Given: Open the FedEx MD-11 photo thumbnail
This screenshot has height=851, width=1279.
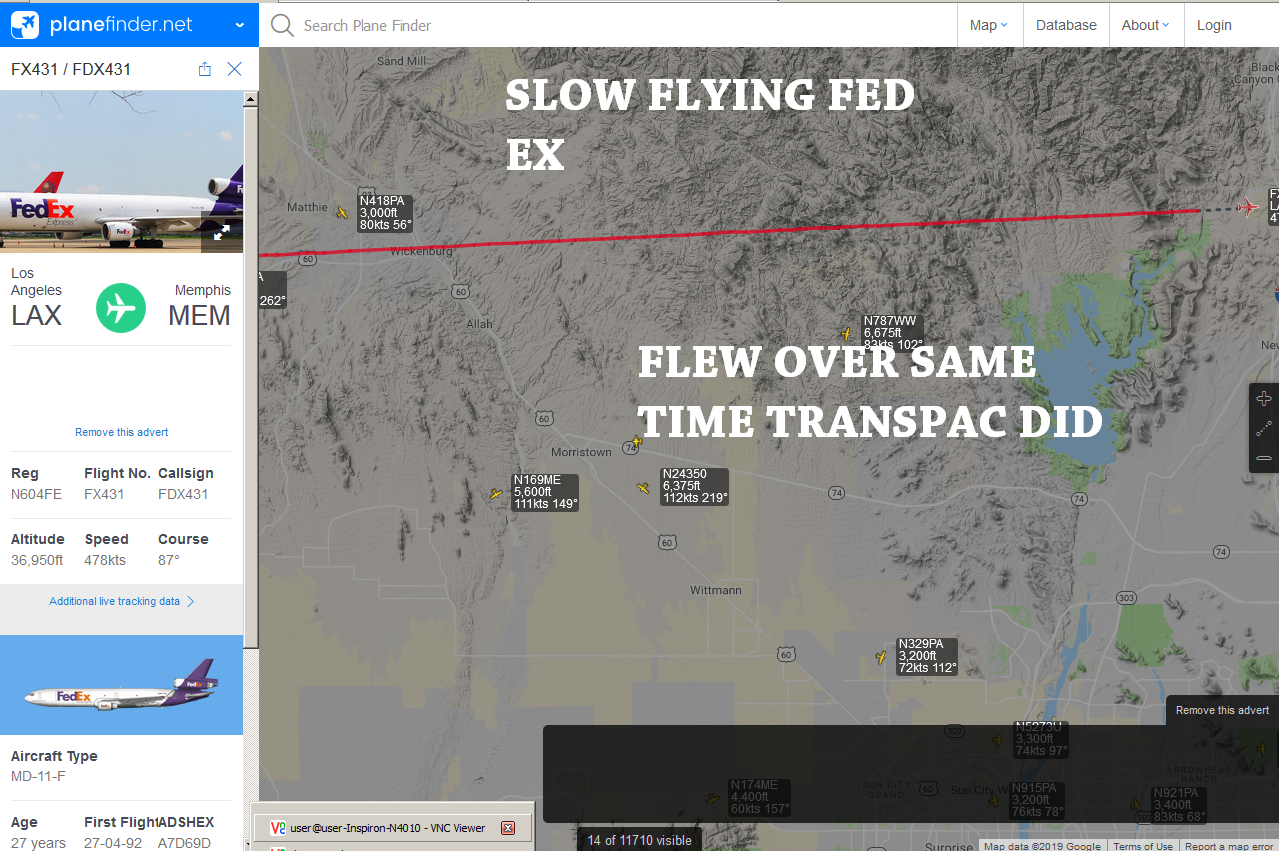Looking at the screenshot, I should click(x=121, y=171).
